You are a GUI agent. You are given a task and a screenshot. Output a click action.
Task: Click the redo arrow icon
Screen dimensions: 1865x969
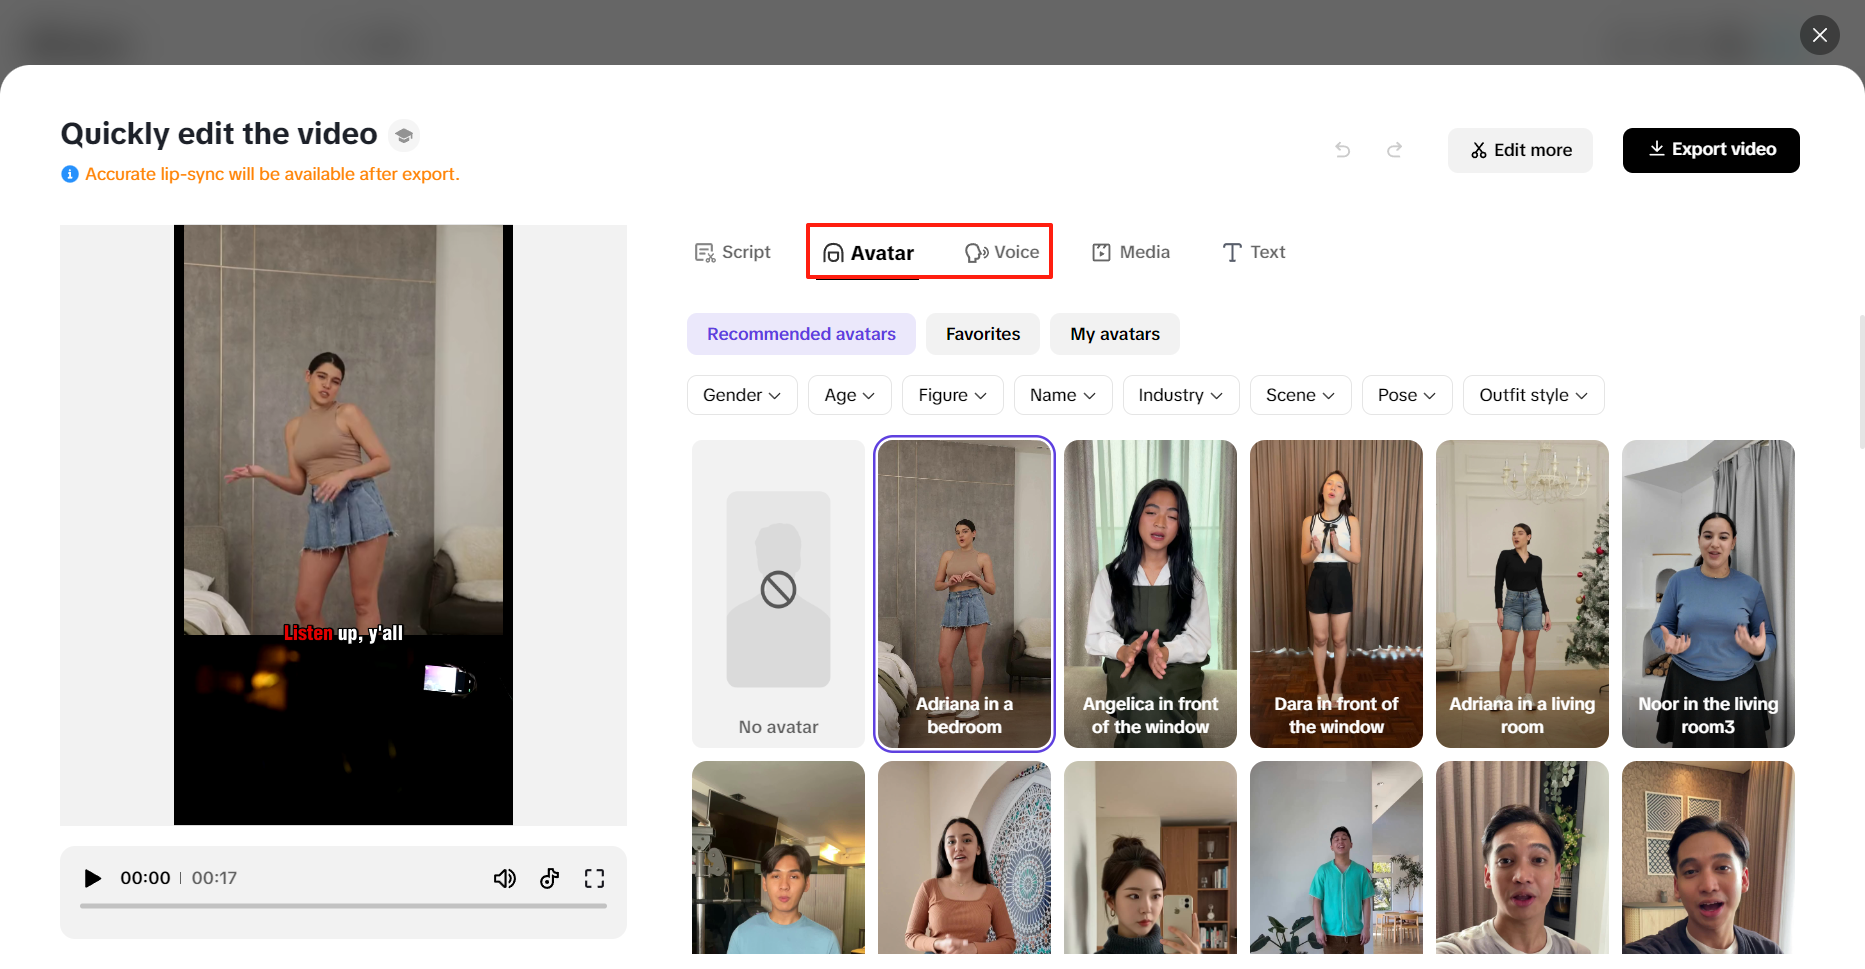pyautogui.click(x=1394, y=150)
